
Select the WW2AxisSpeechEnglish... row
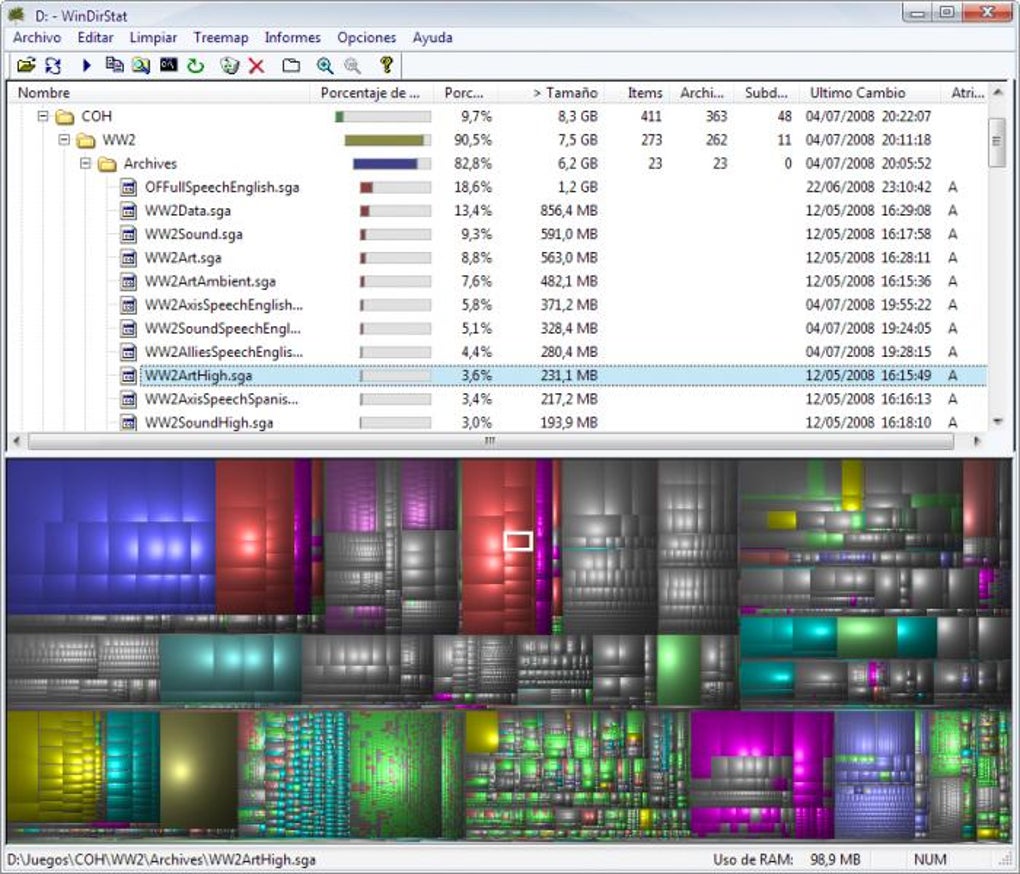[498, 304]
